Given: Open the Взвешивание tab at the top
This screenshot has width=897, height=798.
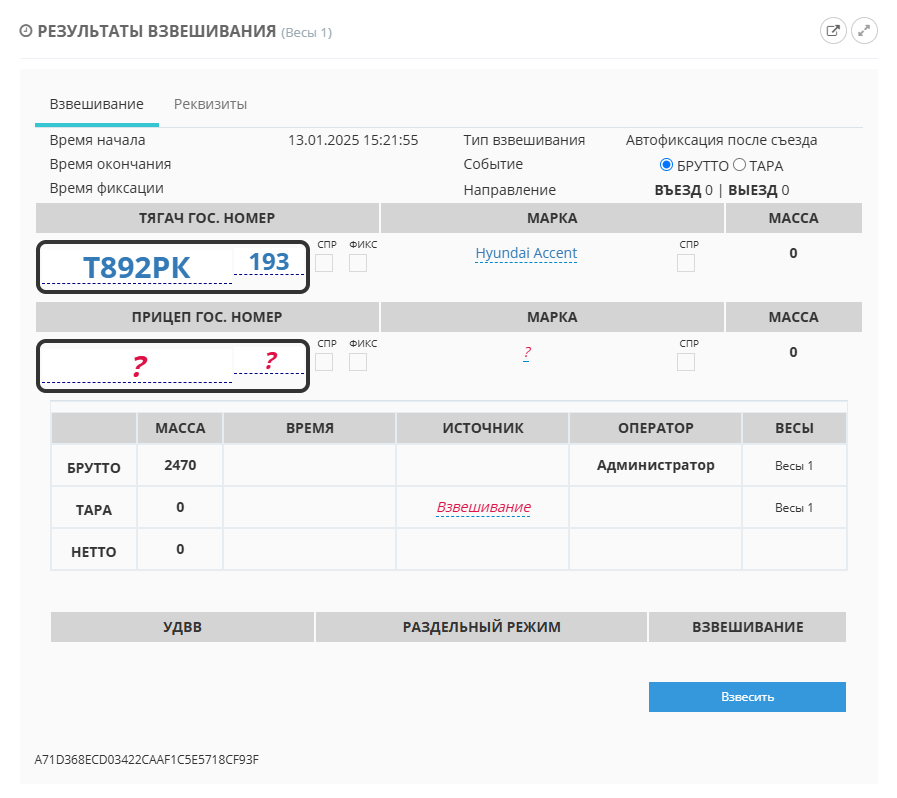Looking at the screenshot, I should pos(96,104).
